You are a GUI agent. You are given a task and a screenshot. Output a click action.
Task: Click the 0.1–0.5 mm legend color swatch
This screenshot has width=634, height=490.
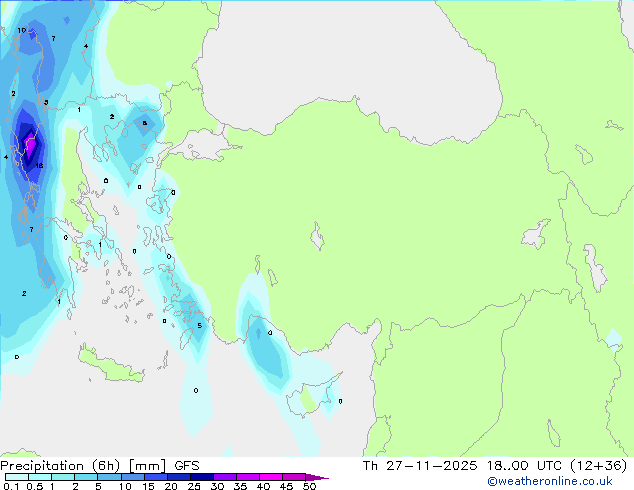(17, 477)
